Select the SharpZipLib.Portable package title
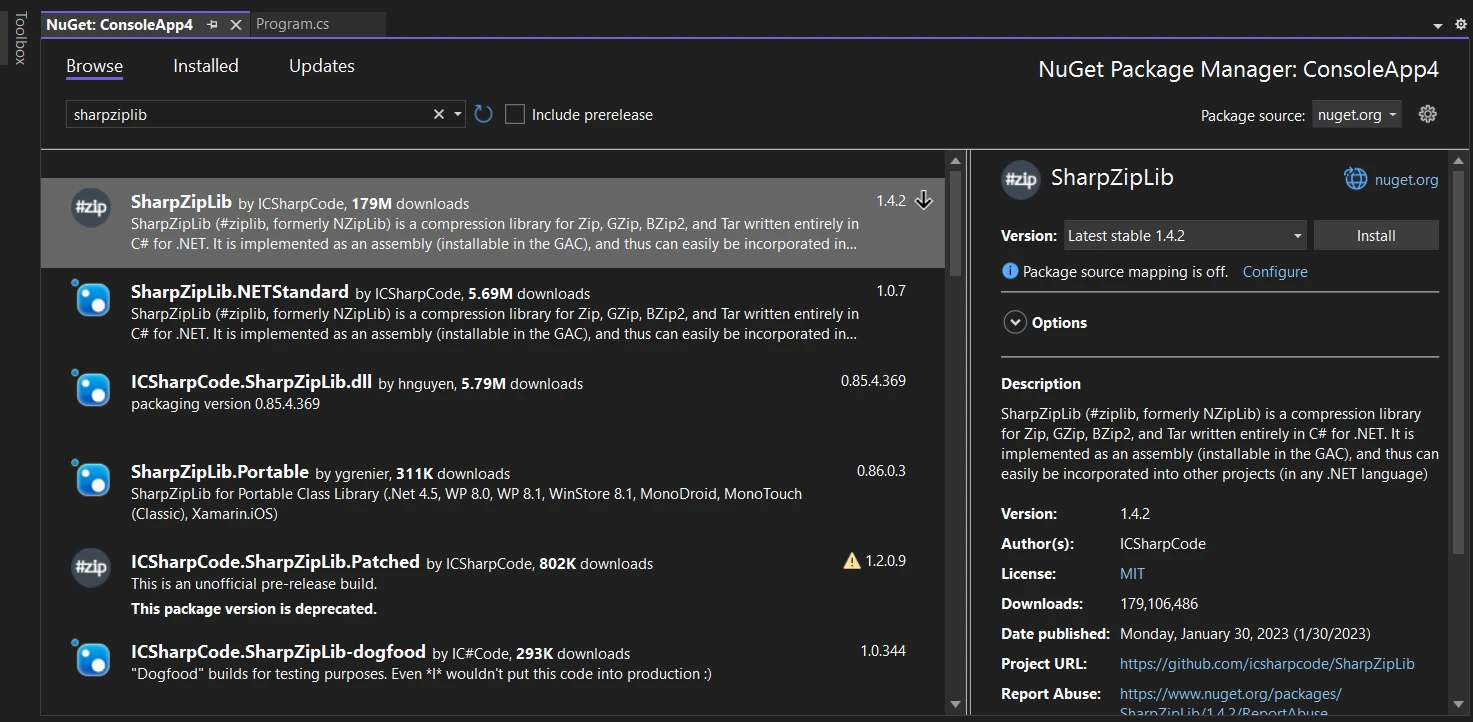 pyautogui.click(x=220, y=472)
